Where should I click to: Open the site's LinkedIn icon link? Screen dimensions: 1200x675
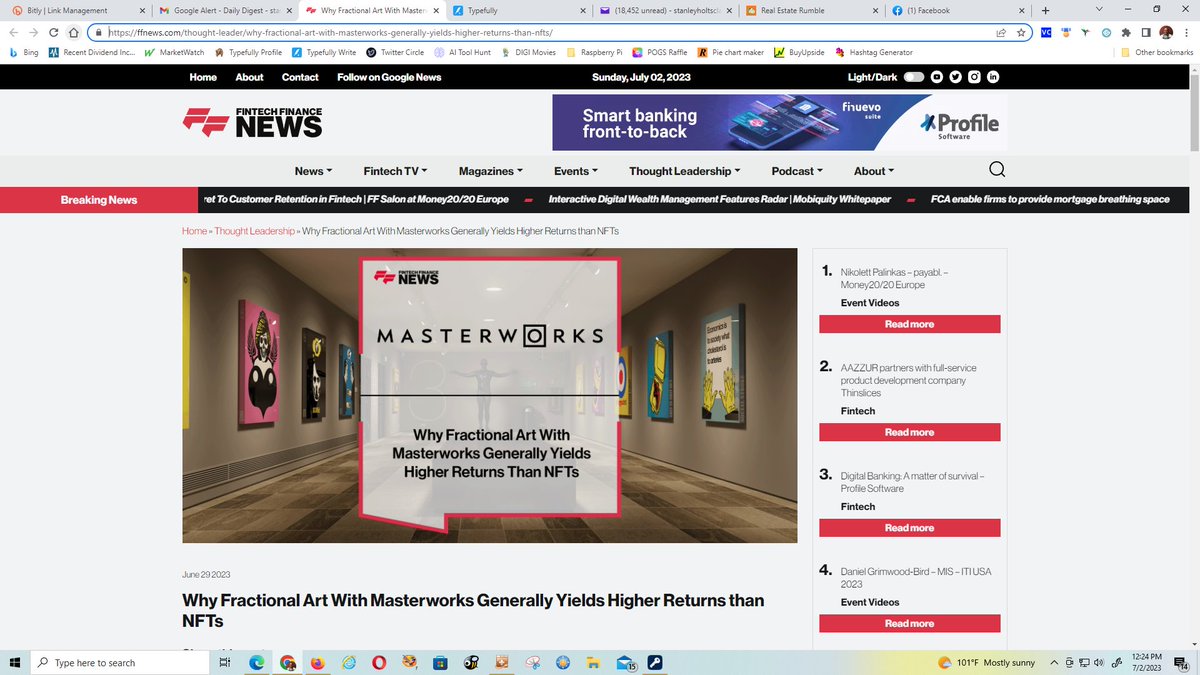[x=993, y=77]
